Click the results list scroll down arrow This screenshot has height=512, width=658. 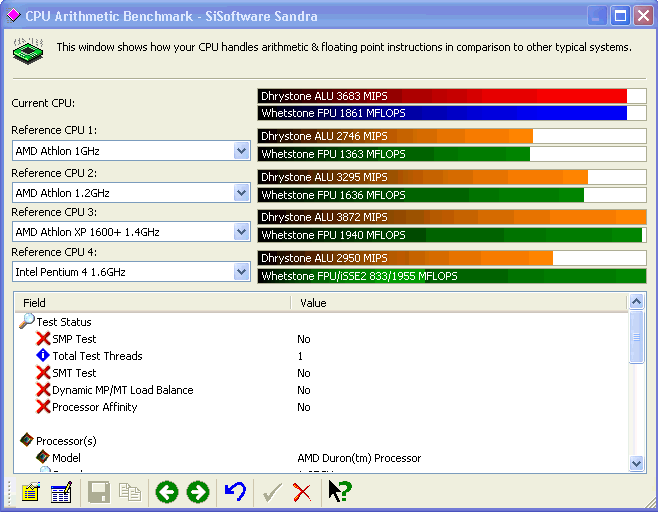[x=637, y=463]
